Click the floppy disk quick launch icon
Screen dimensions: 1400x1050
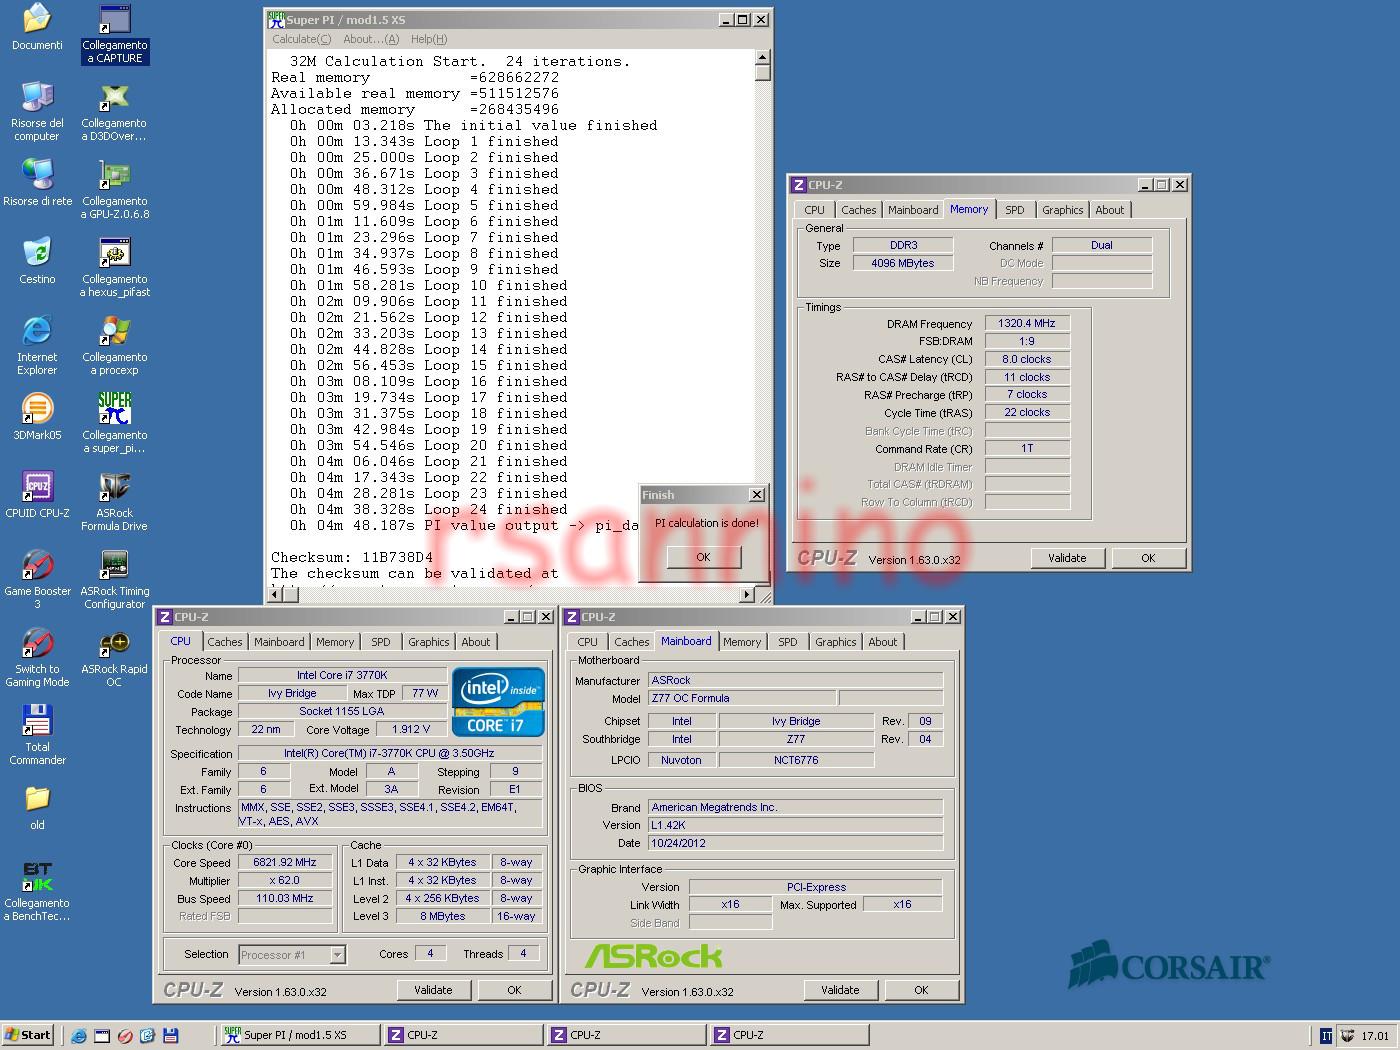click(x=170, y=1035)
